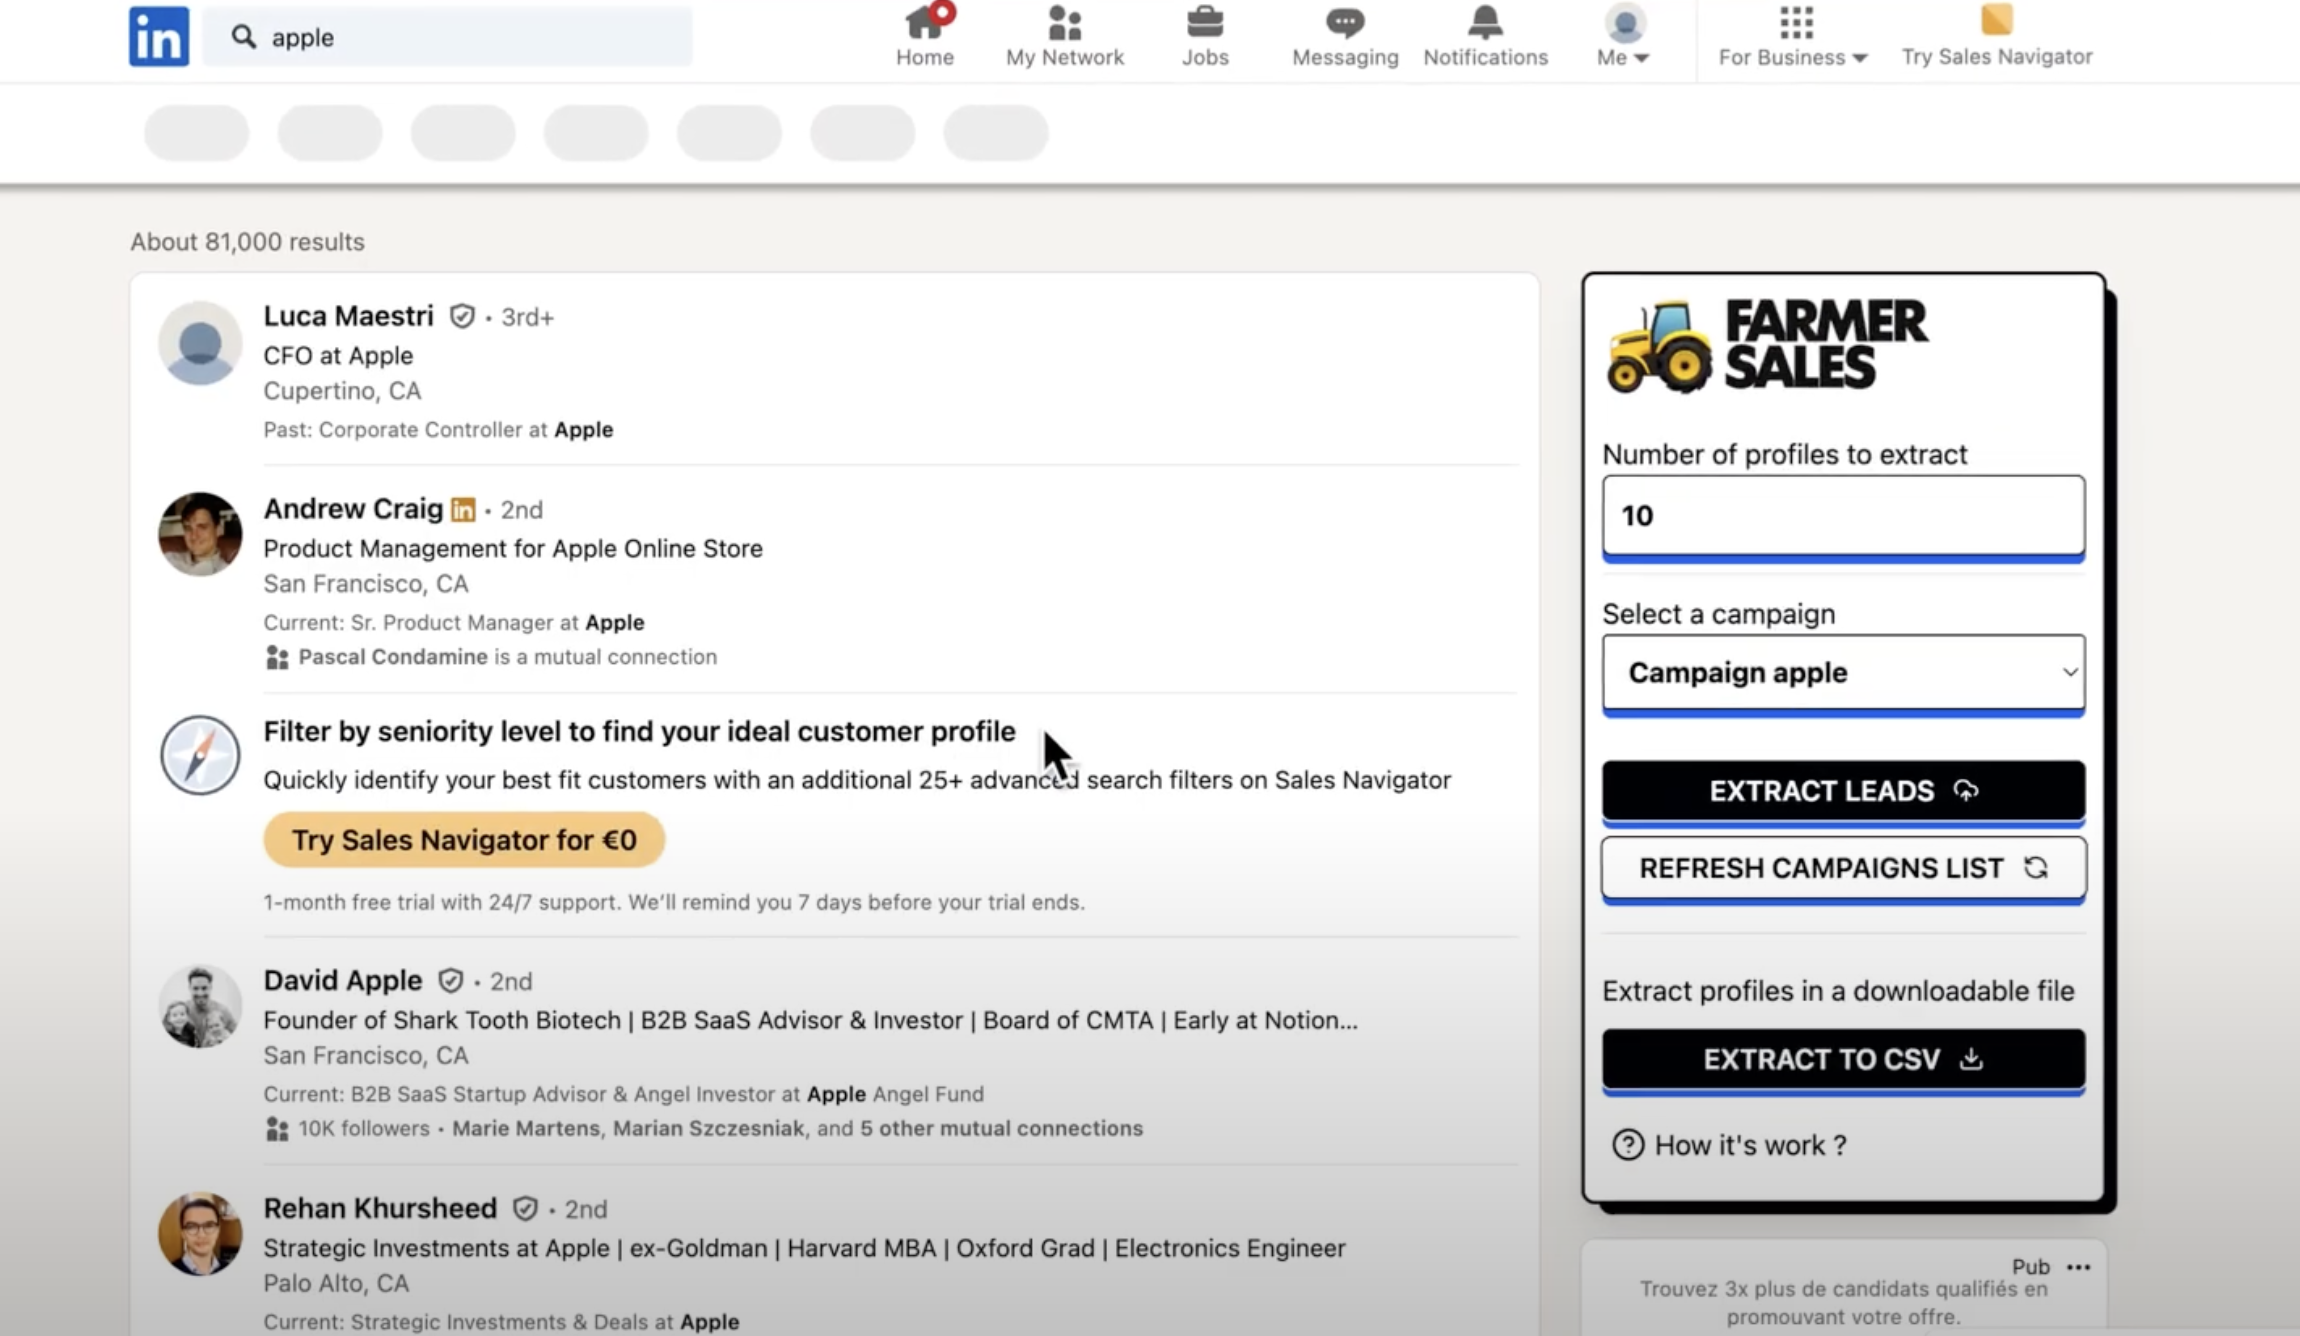
Task: Open Rehan Khursheed's profile name link
Action: 380,1208
